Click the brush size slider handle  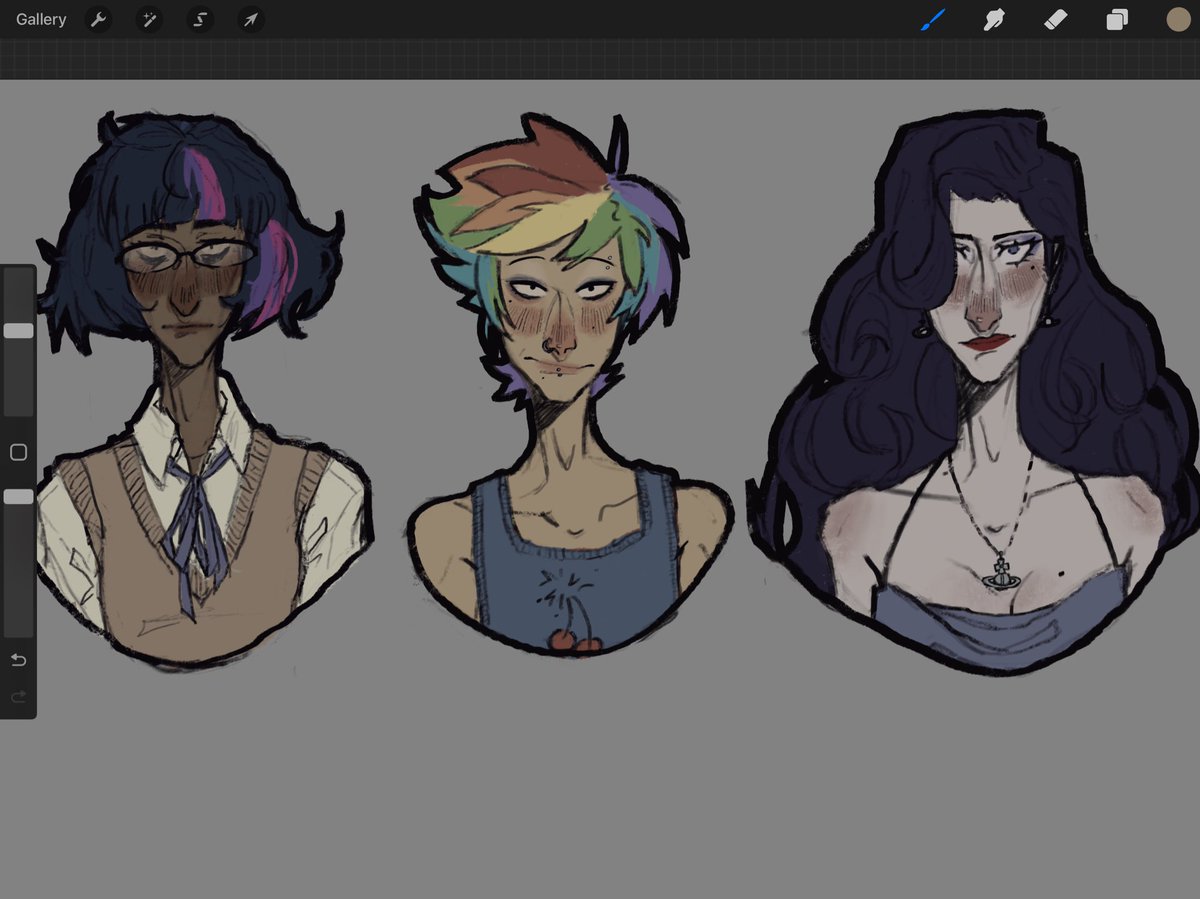click(x=18, y=331)
